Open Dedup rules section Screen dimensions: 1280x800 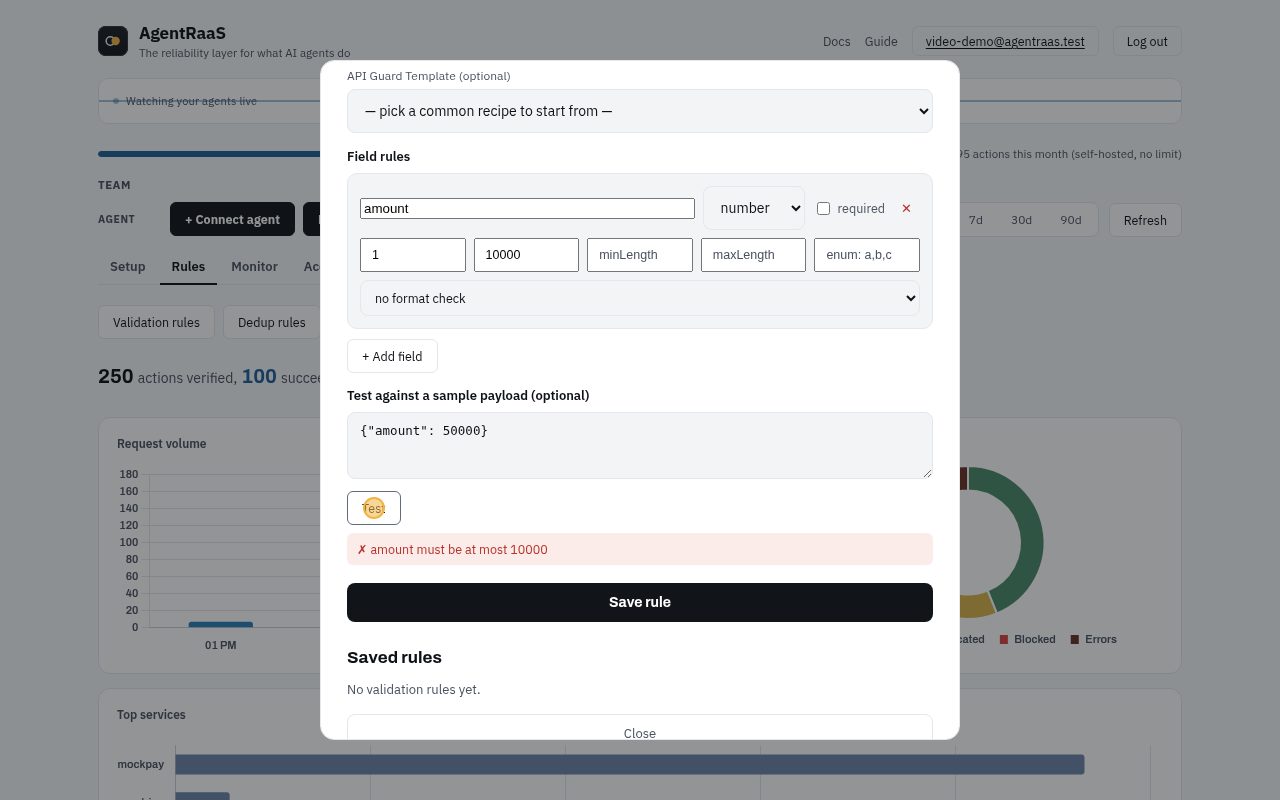[x=271, y=322]
